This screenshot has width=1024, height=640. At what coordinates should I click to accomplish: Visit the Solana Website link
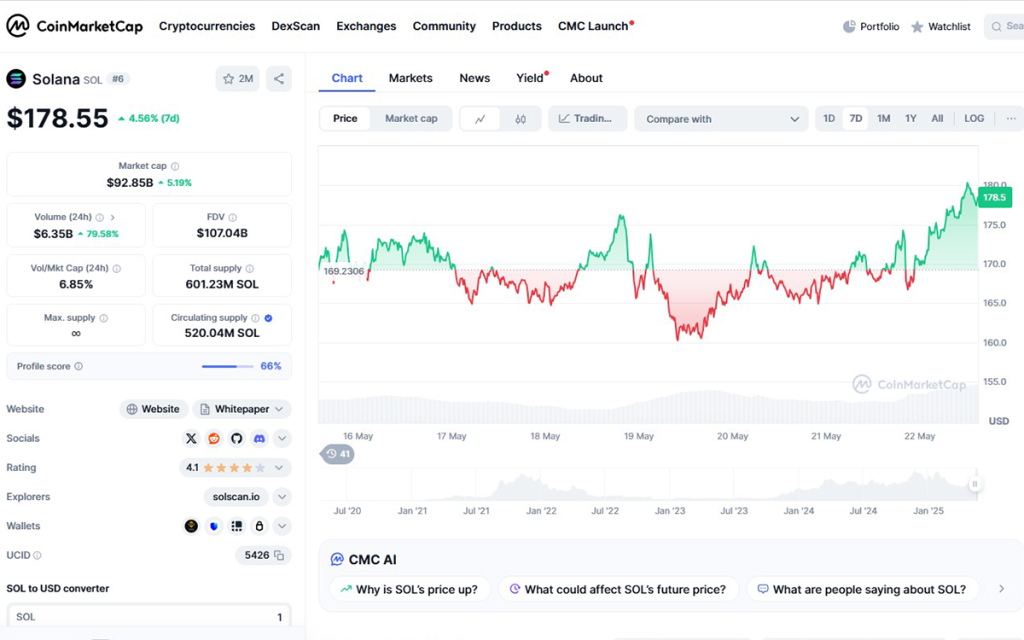[x=153, y=409]
